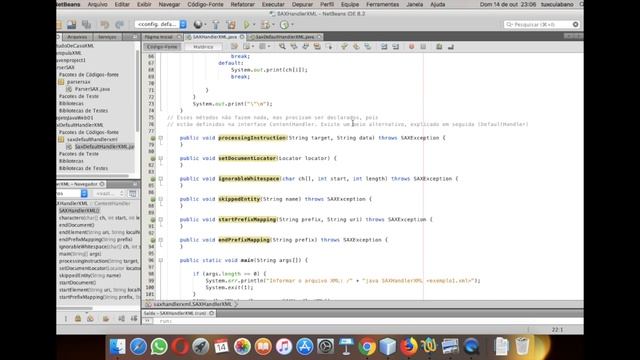Click the shift line right icon in editor toolbar
The image size is (640, 360).
pos(396,47)
